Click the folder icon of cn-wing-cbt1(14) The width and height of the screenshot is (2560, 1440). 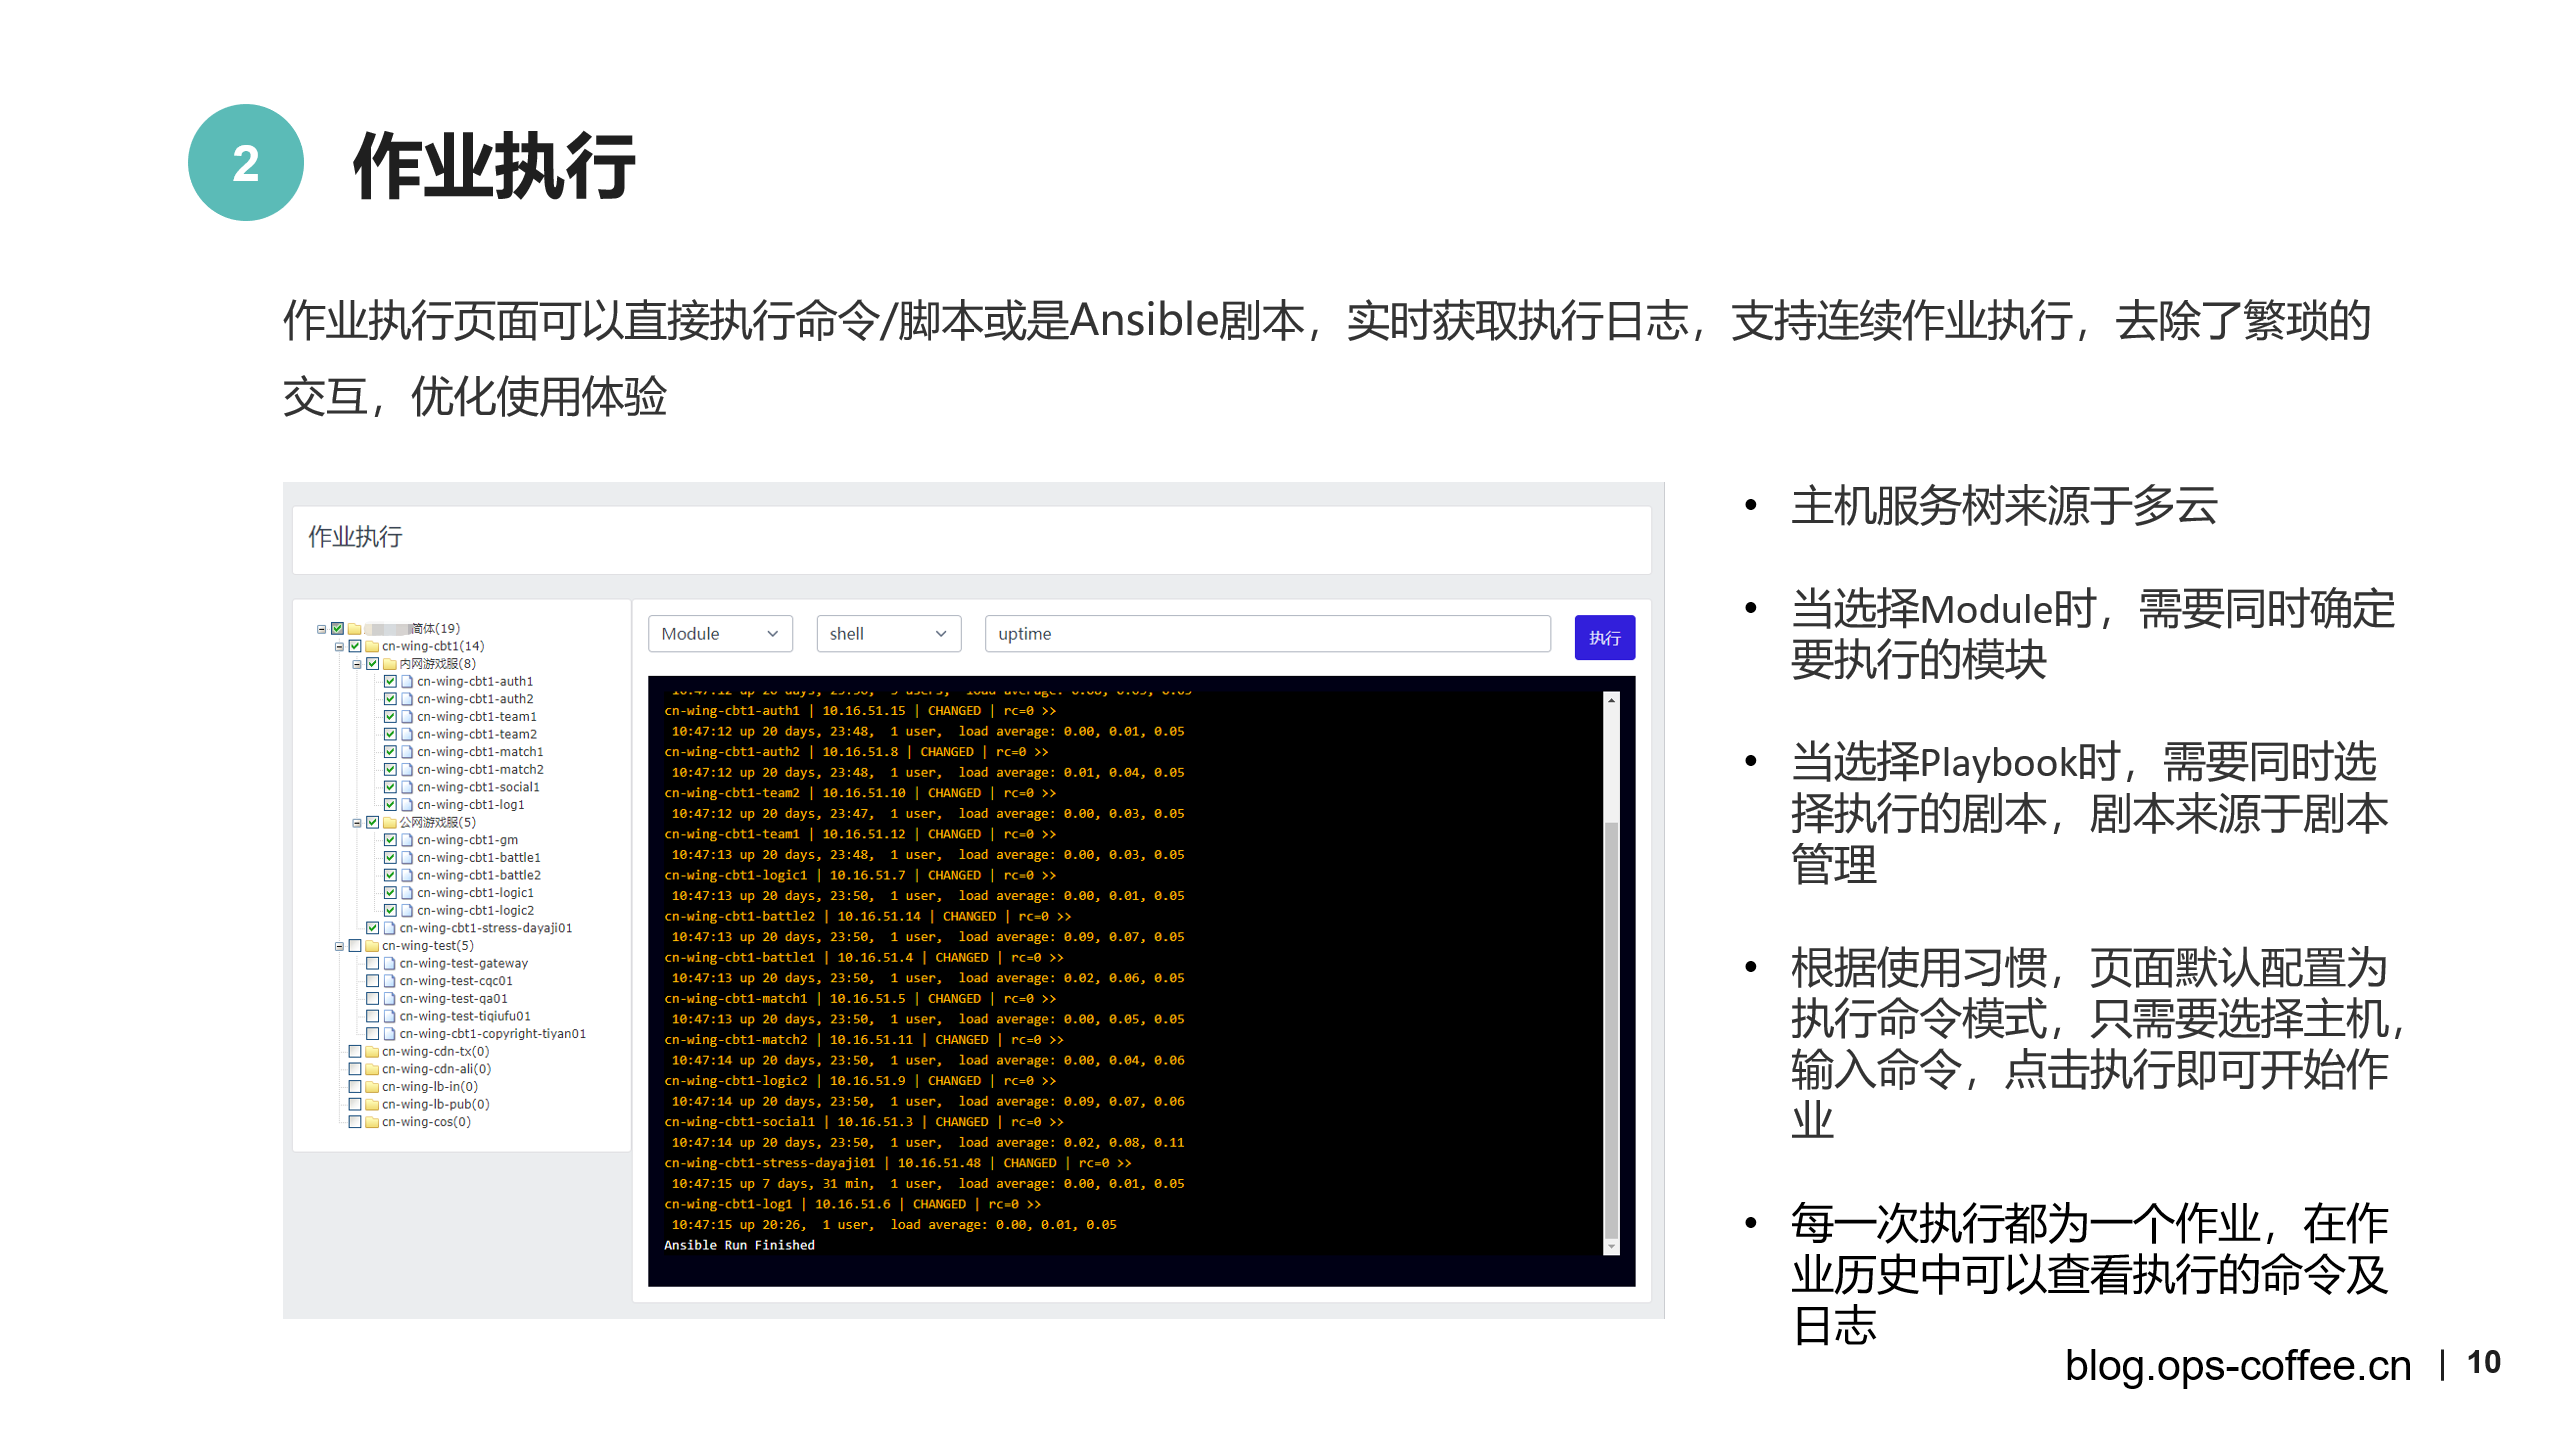tap(372, 646)
